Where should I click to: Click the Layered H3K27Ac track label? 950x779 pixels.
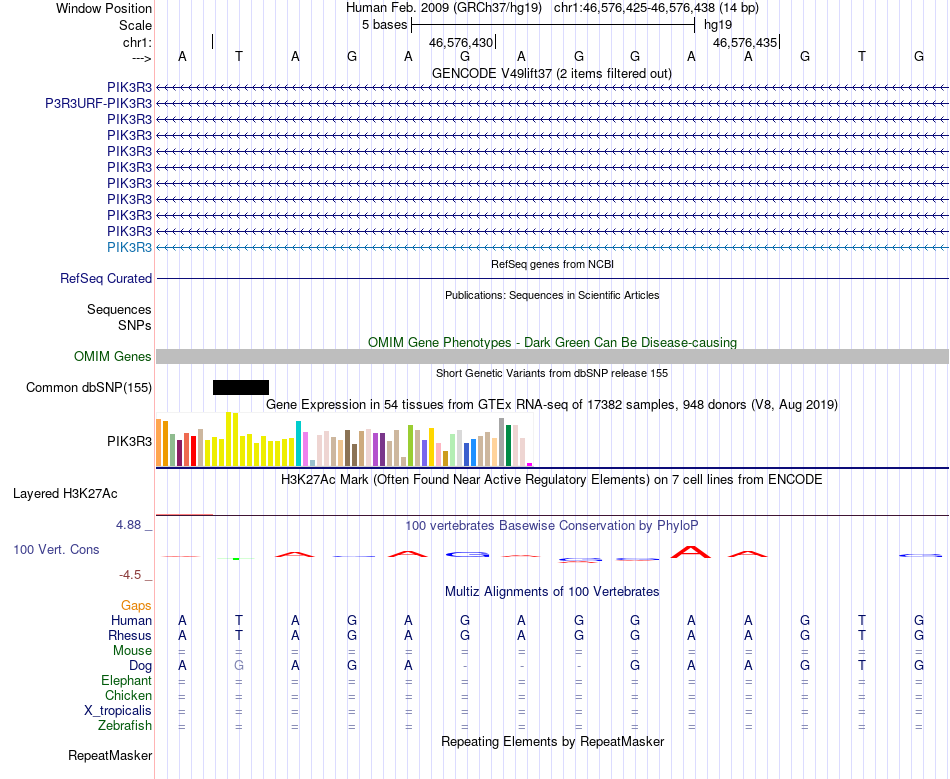tap(65, 494)
